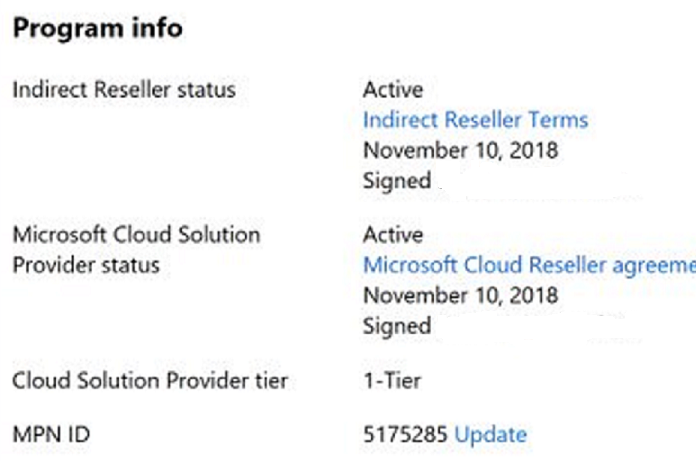Click the Provider status label line
696x461 pixels.
pos(85,266)
